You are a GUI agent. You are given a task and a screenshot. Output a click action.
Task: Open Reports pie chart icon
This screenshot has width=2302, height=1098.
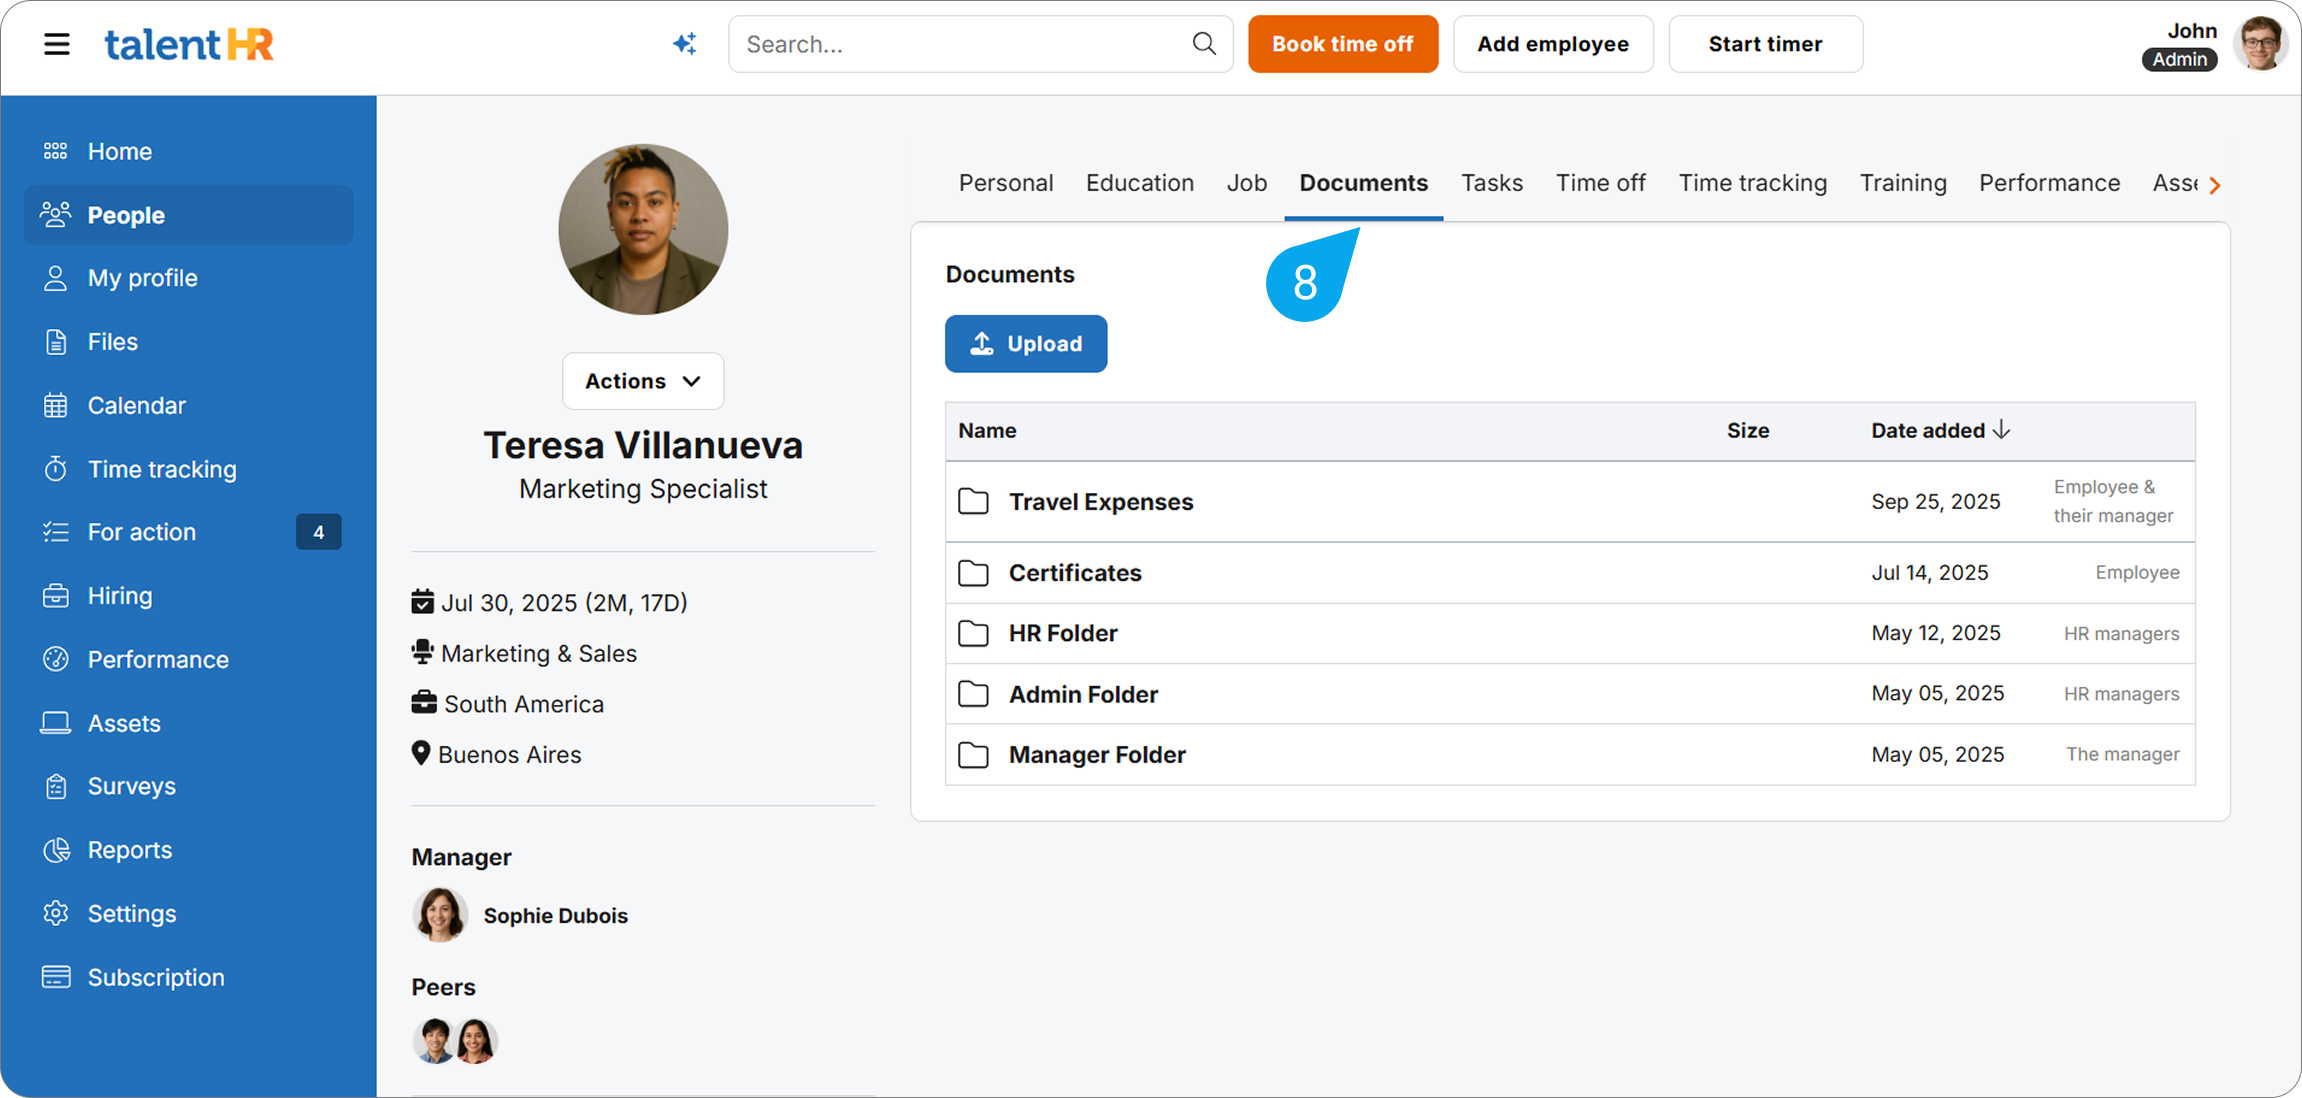56,850
